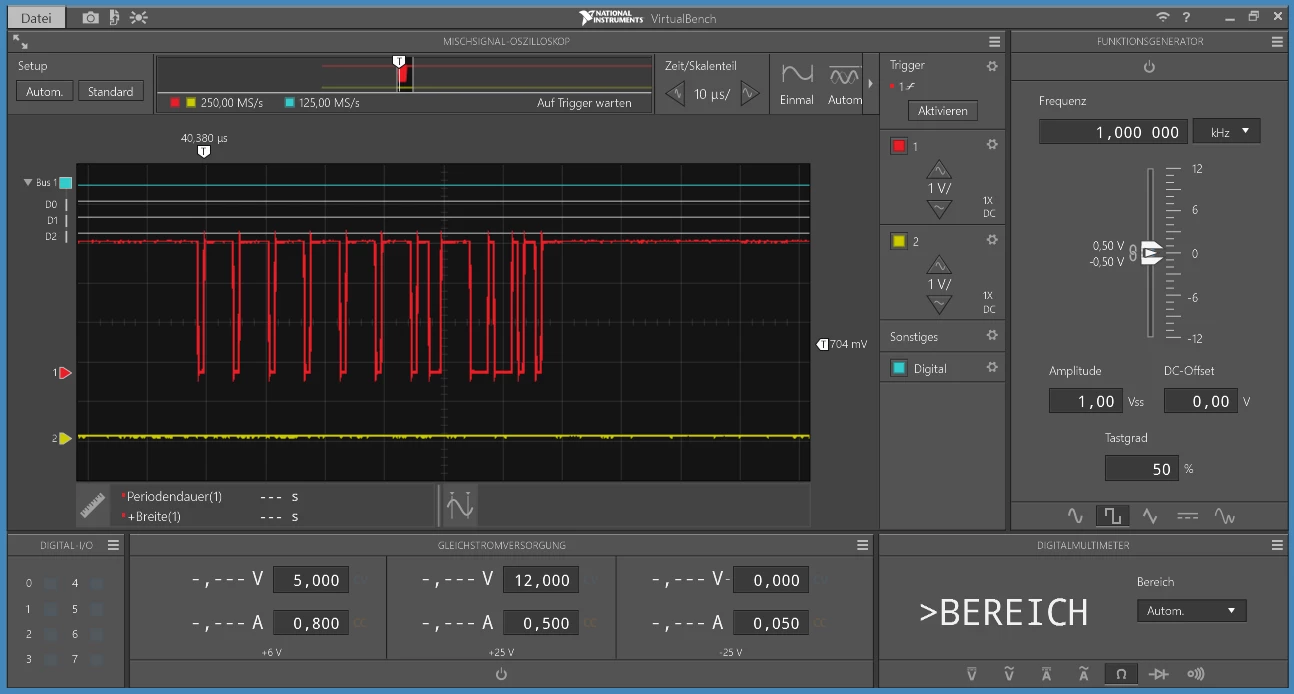Click the Tastgrad 50 input field
This screenshot has height=694, width=1294.
[x=1142, y=468]
